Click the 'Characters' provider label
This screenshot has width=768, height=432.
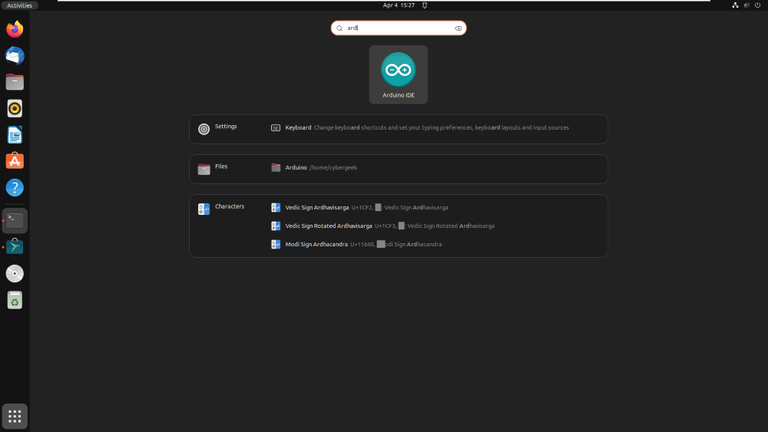click(x=229, y=207)
